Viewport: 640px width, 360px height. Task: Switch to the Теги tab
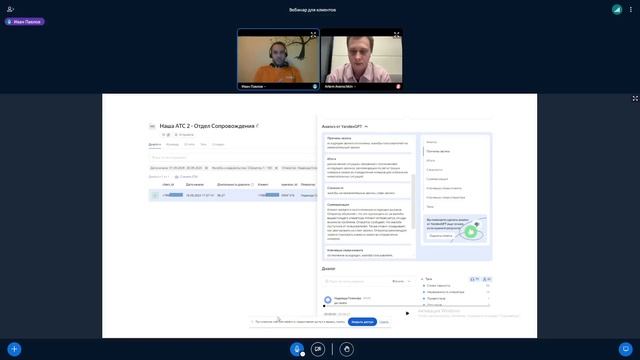click(203, 144)
